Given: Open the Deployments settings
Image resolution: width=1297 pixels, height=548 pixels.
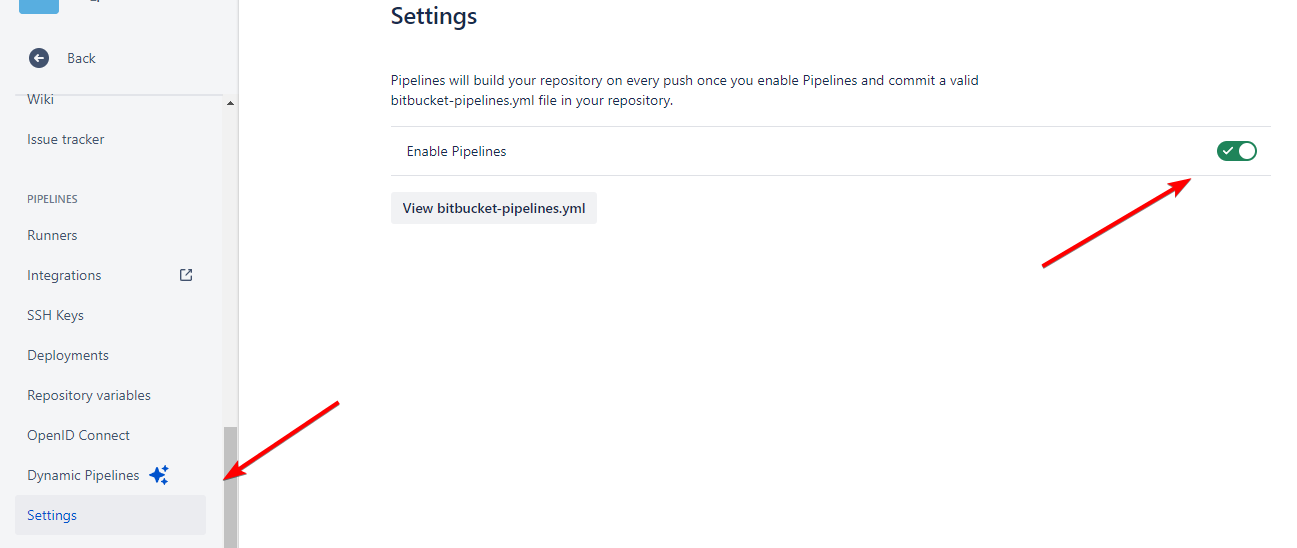Looking at the screenshot, I should (68, 355).
